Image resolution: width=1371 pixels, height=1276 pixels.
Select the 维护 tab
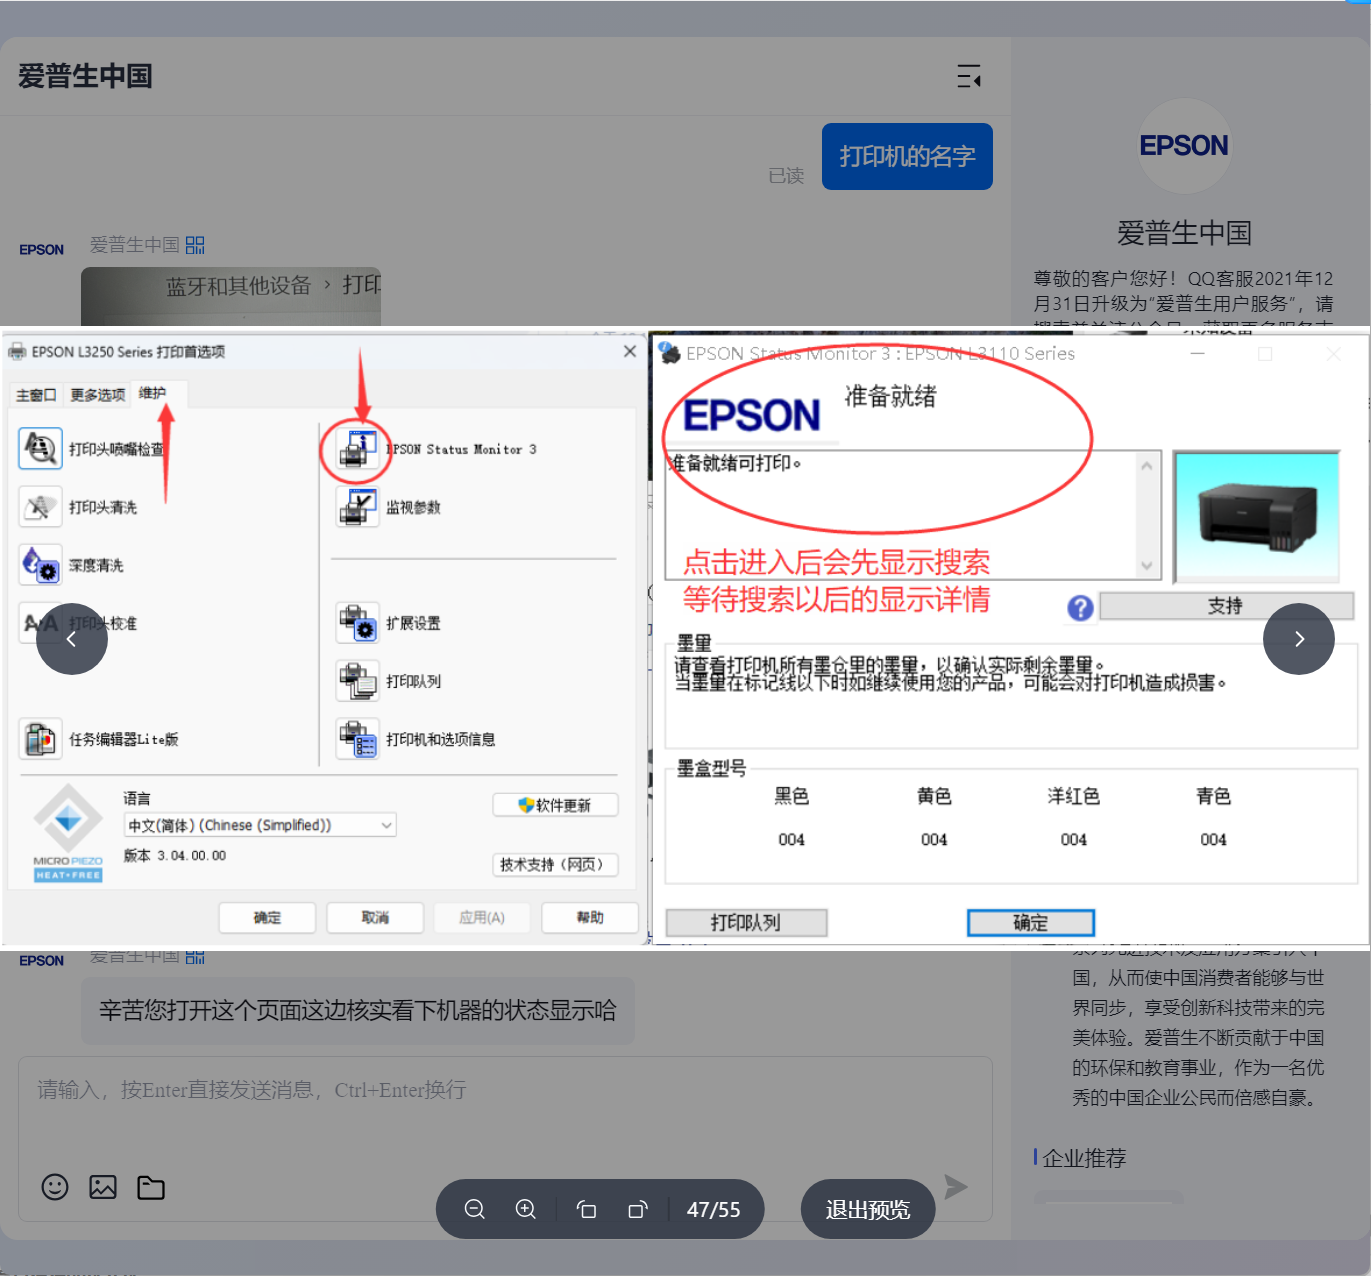point(153,393)
